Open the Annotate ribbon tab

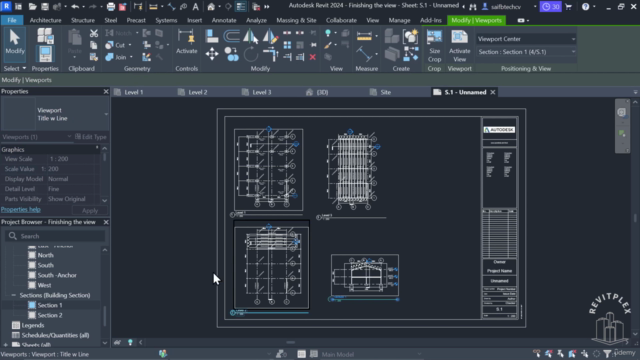pos(224,20)
